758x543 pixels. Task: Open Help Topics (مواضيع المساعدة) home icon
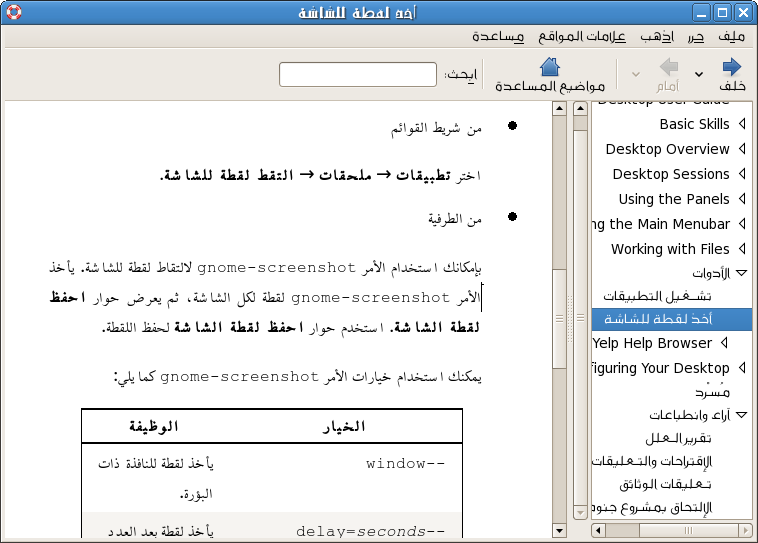coord(550,68)
